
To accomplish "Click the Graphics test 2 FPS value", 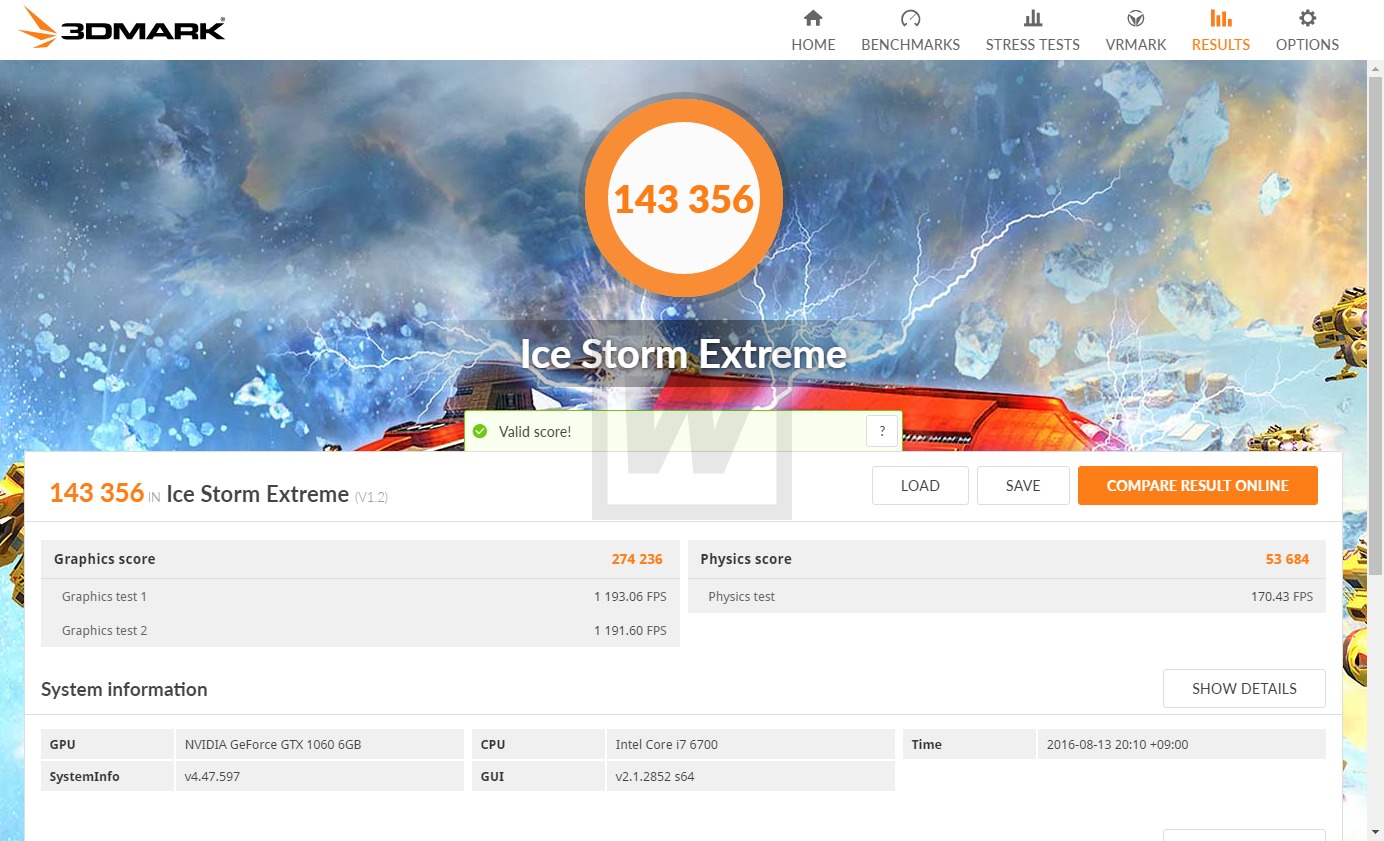I will pyautogui.click(x=630, y=631).
